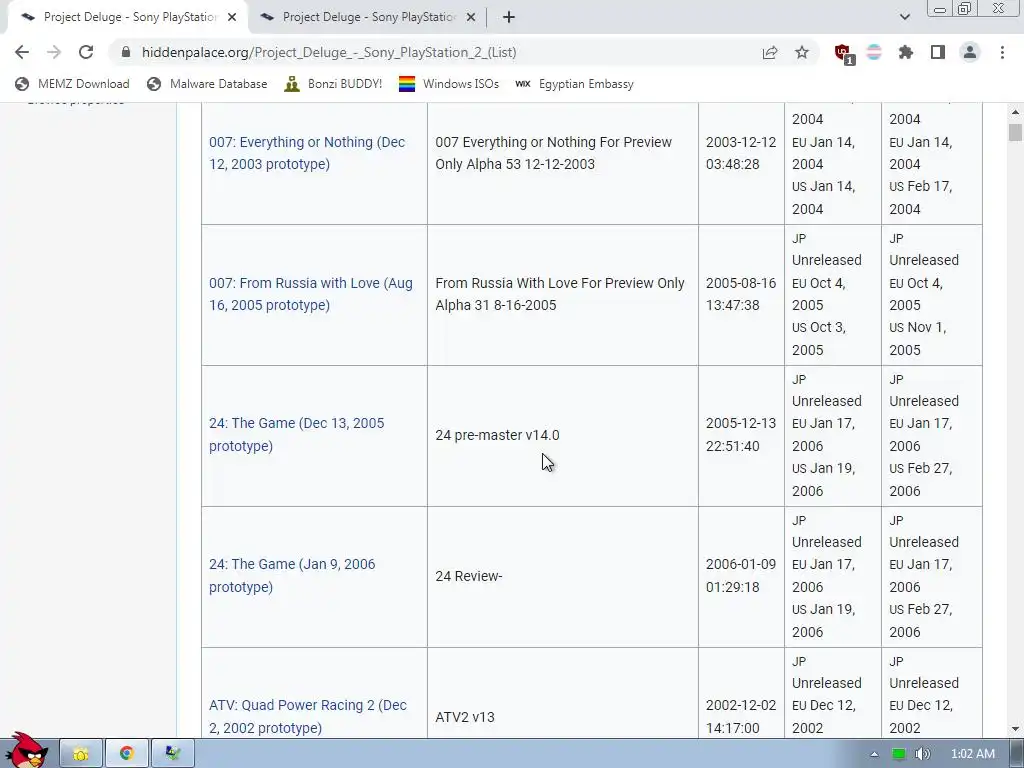Click the 2005-12-13 22:51:40 timestamp
1024x768 pixels.
point(741,434)
